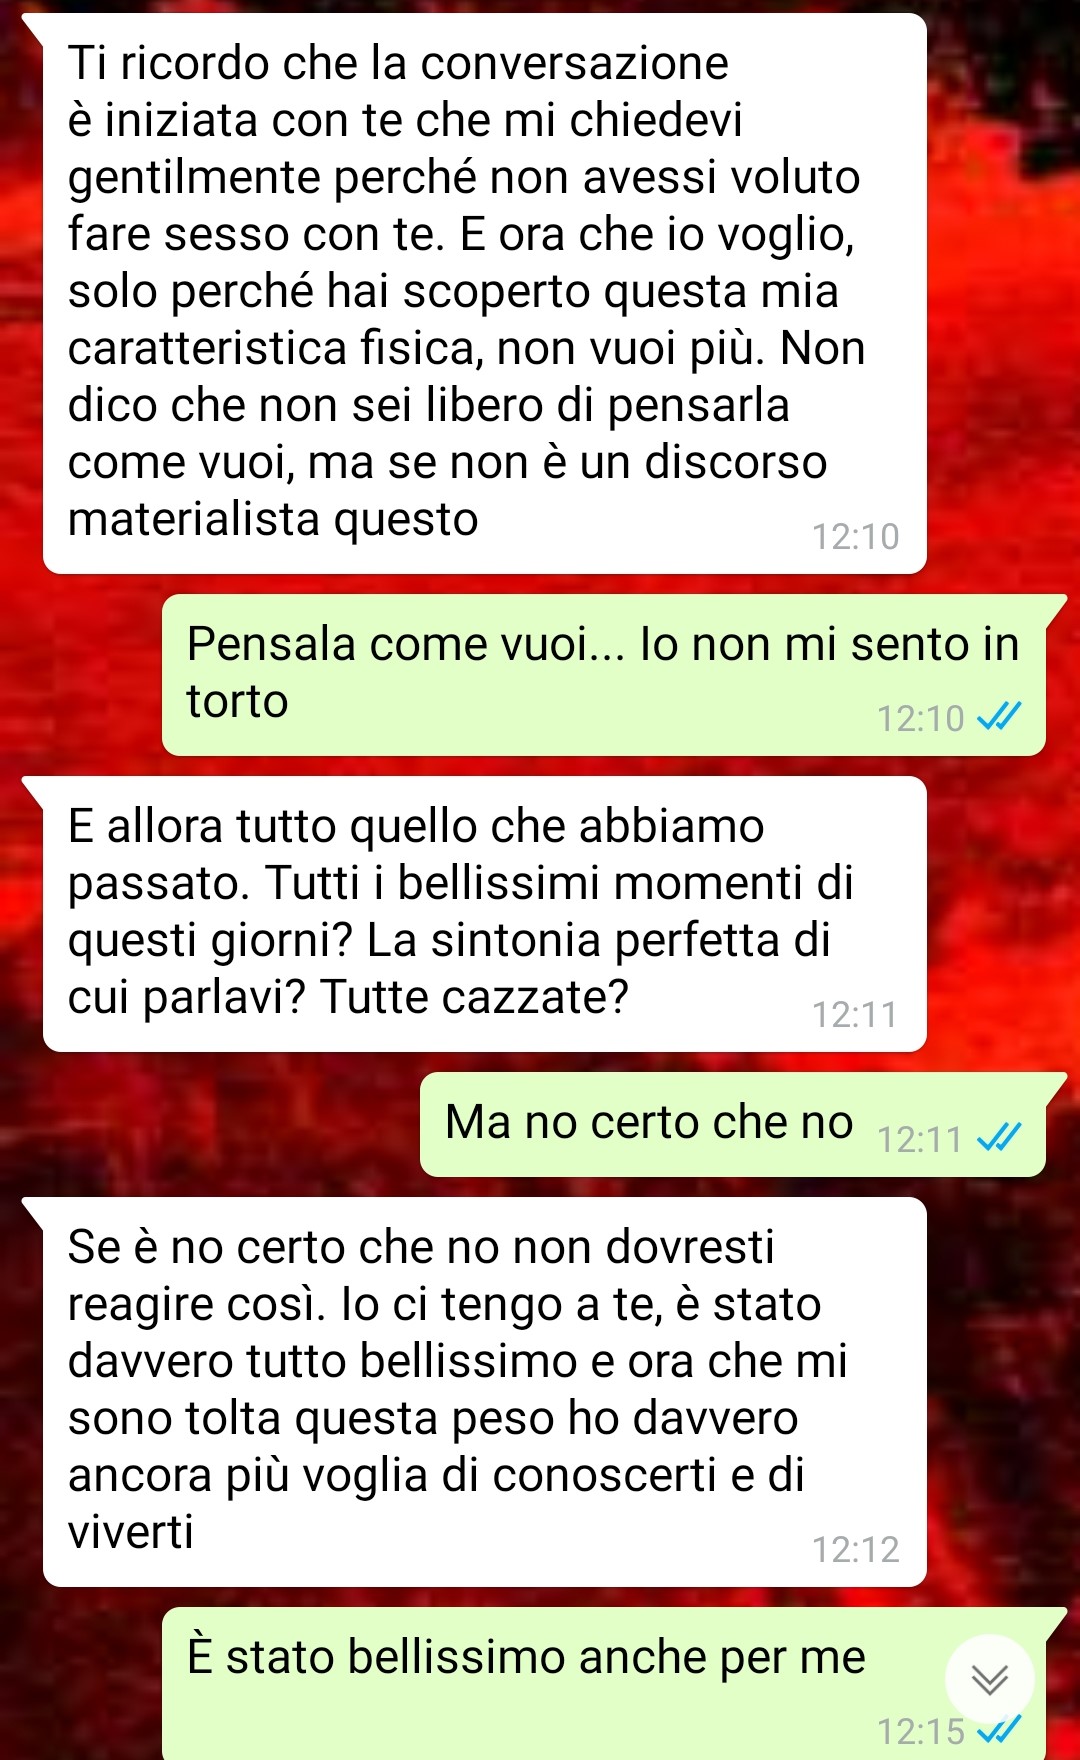The width and height of the screenshot is (1080, 1760).
Task: Tap read ticks on 'È stato bellissimo' message
Action: click(x=998, y=1729)
